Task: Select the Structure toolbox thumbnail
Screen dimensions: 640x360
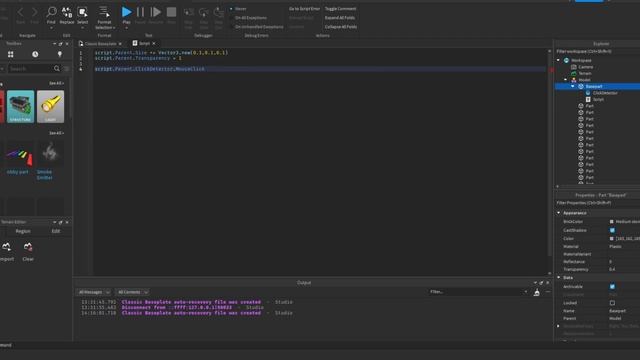Action: (x=20, y=107)
